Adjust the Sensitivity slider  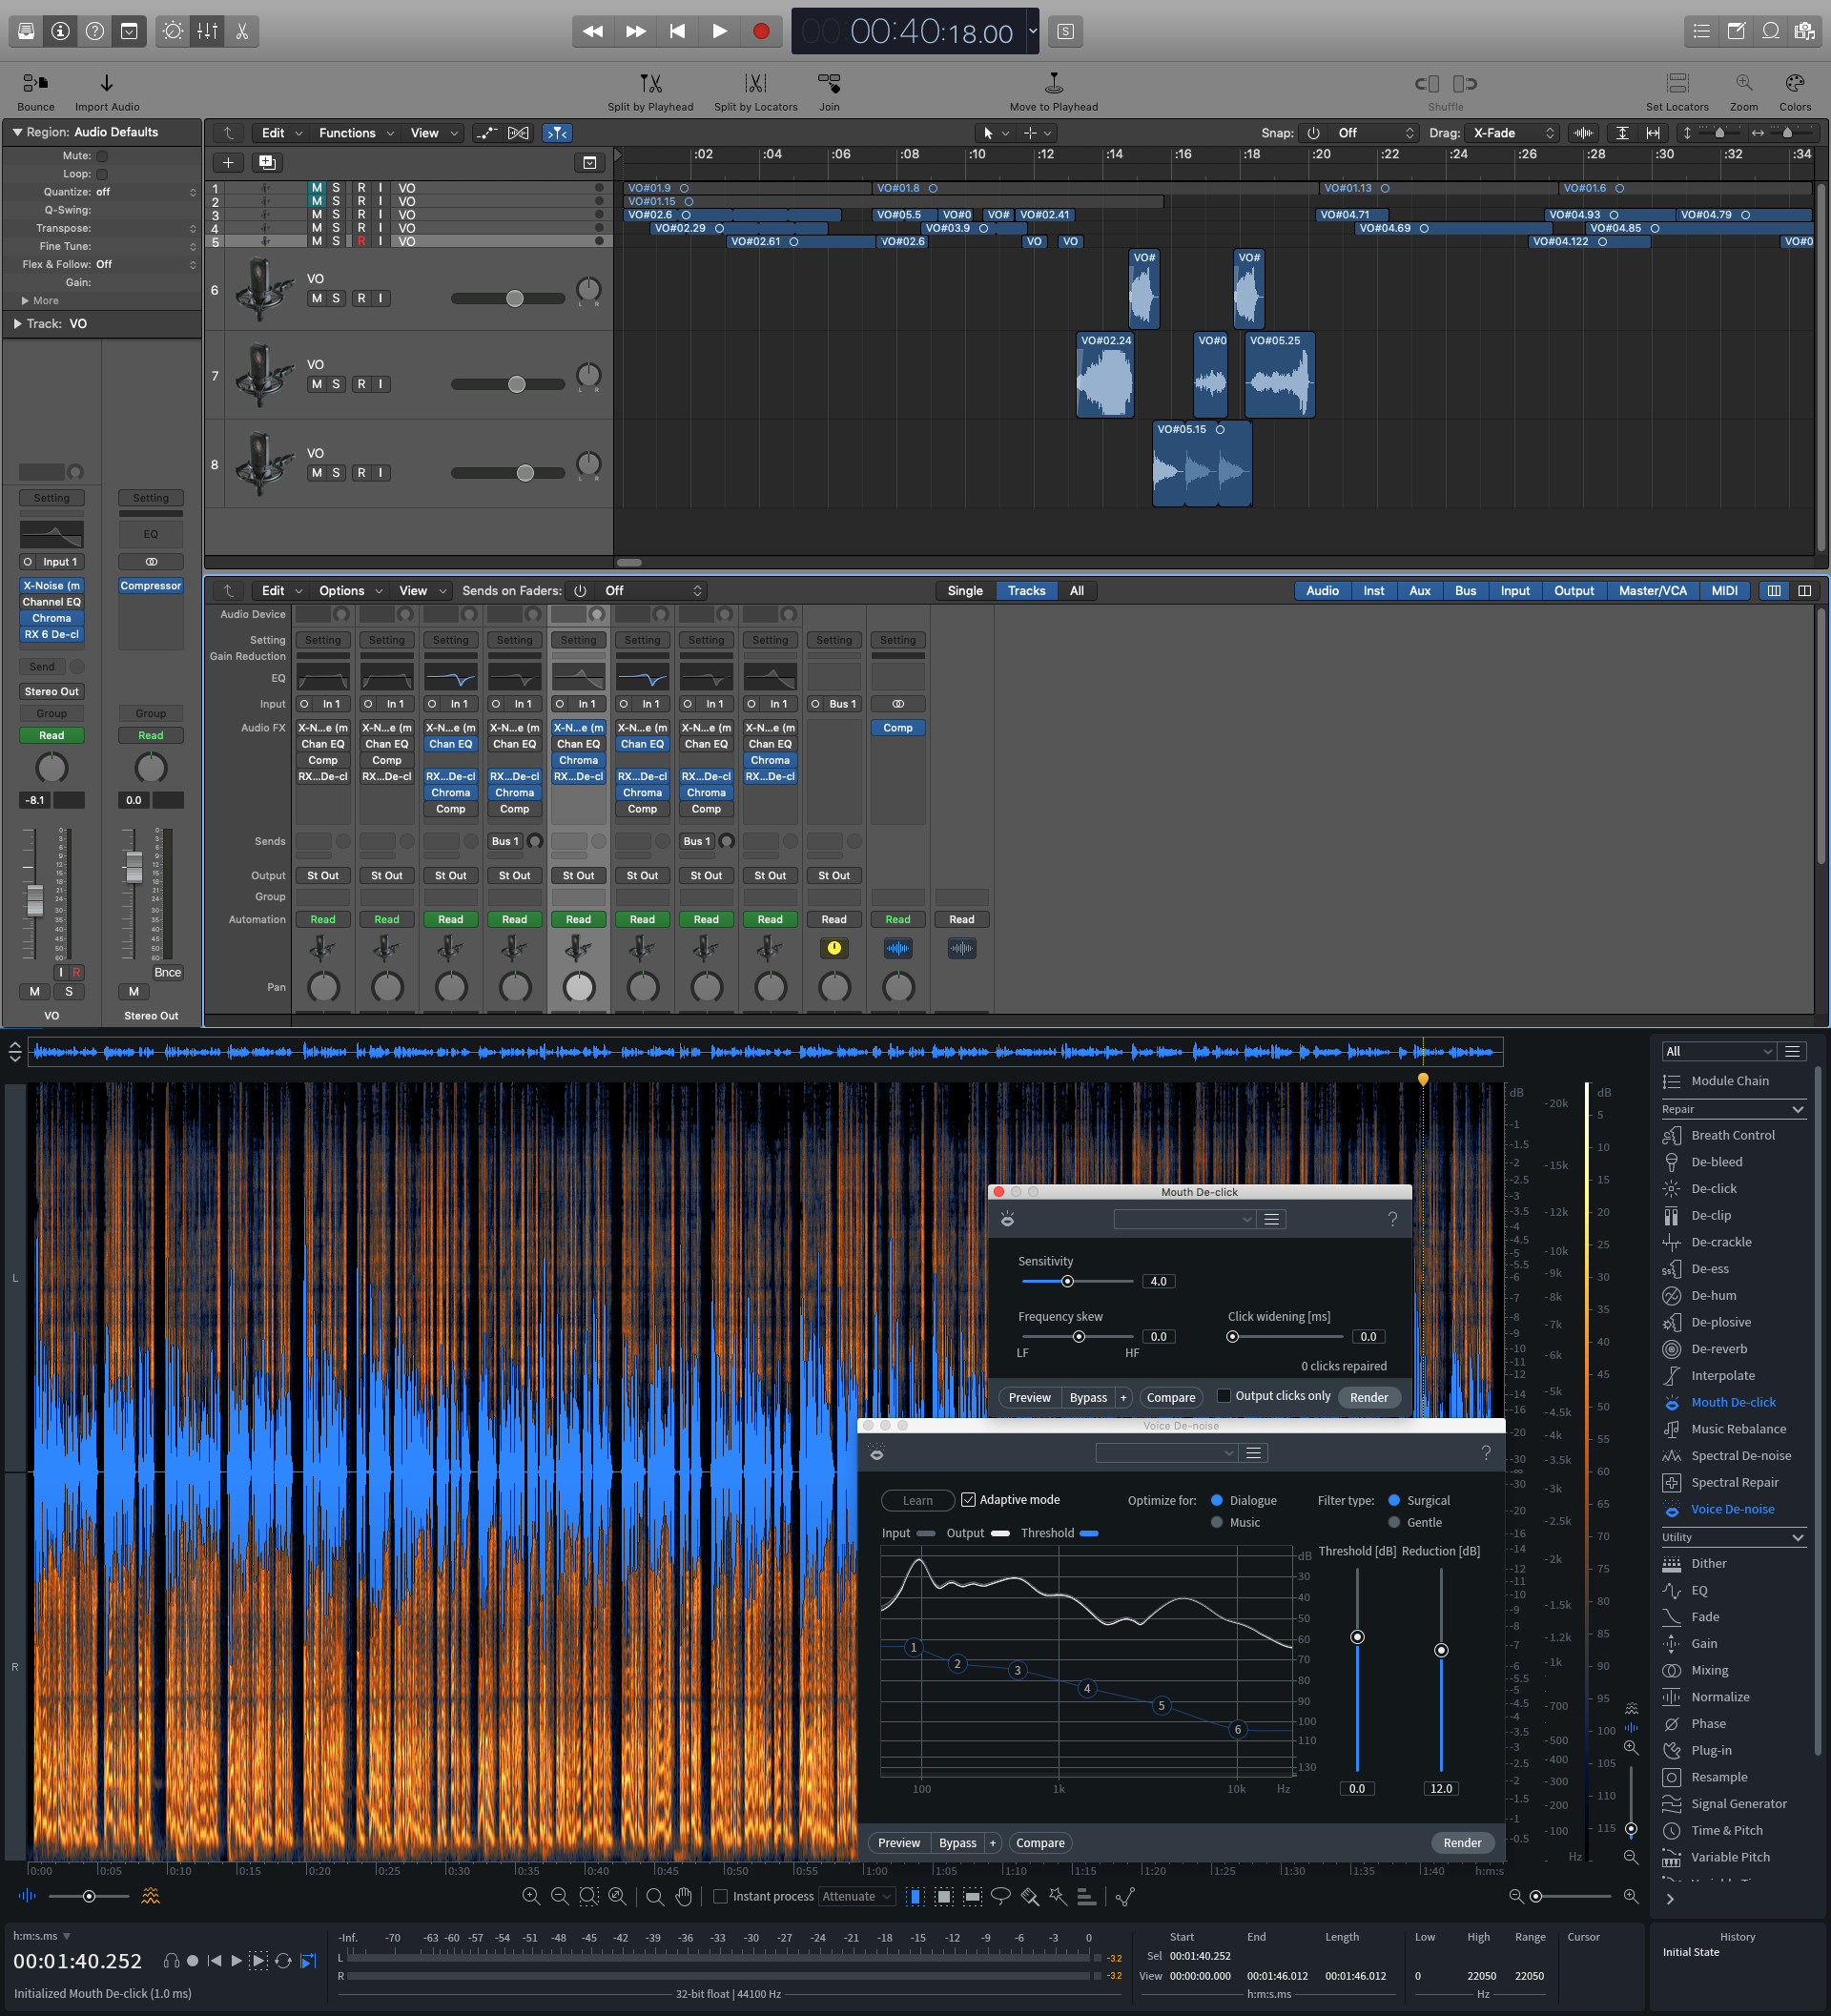click(x=1067, y=1281)
